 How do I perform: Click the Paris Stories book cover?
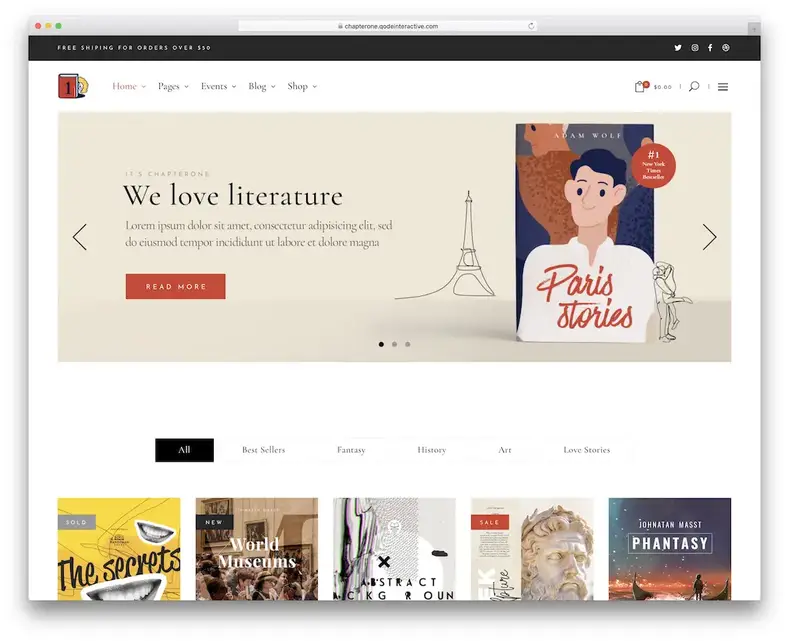(x=586, y=232)
